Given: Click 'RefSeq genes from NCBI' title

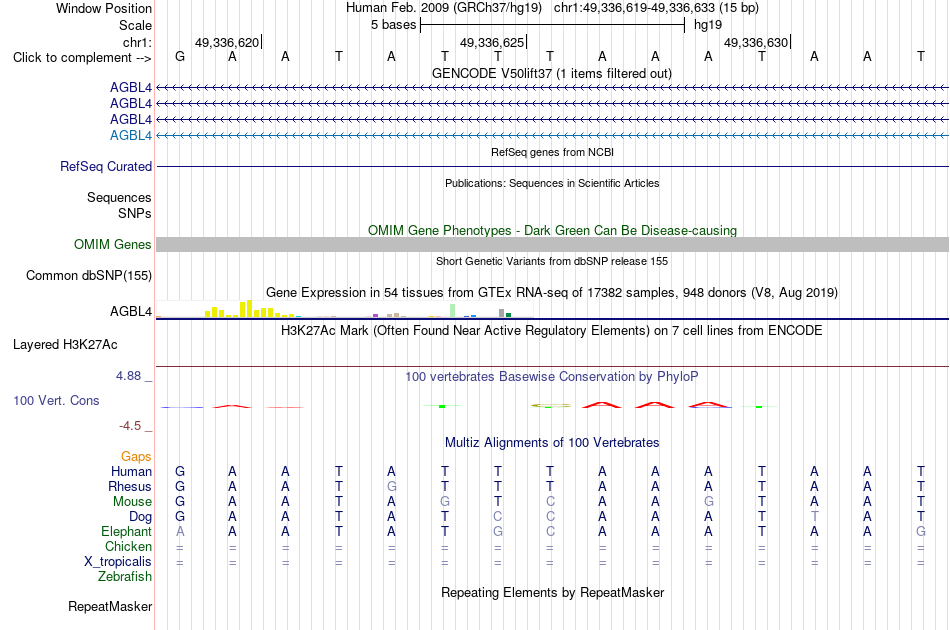Looking at the screenshot, I should [x=552, y=152].
